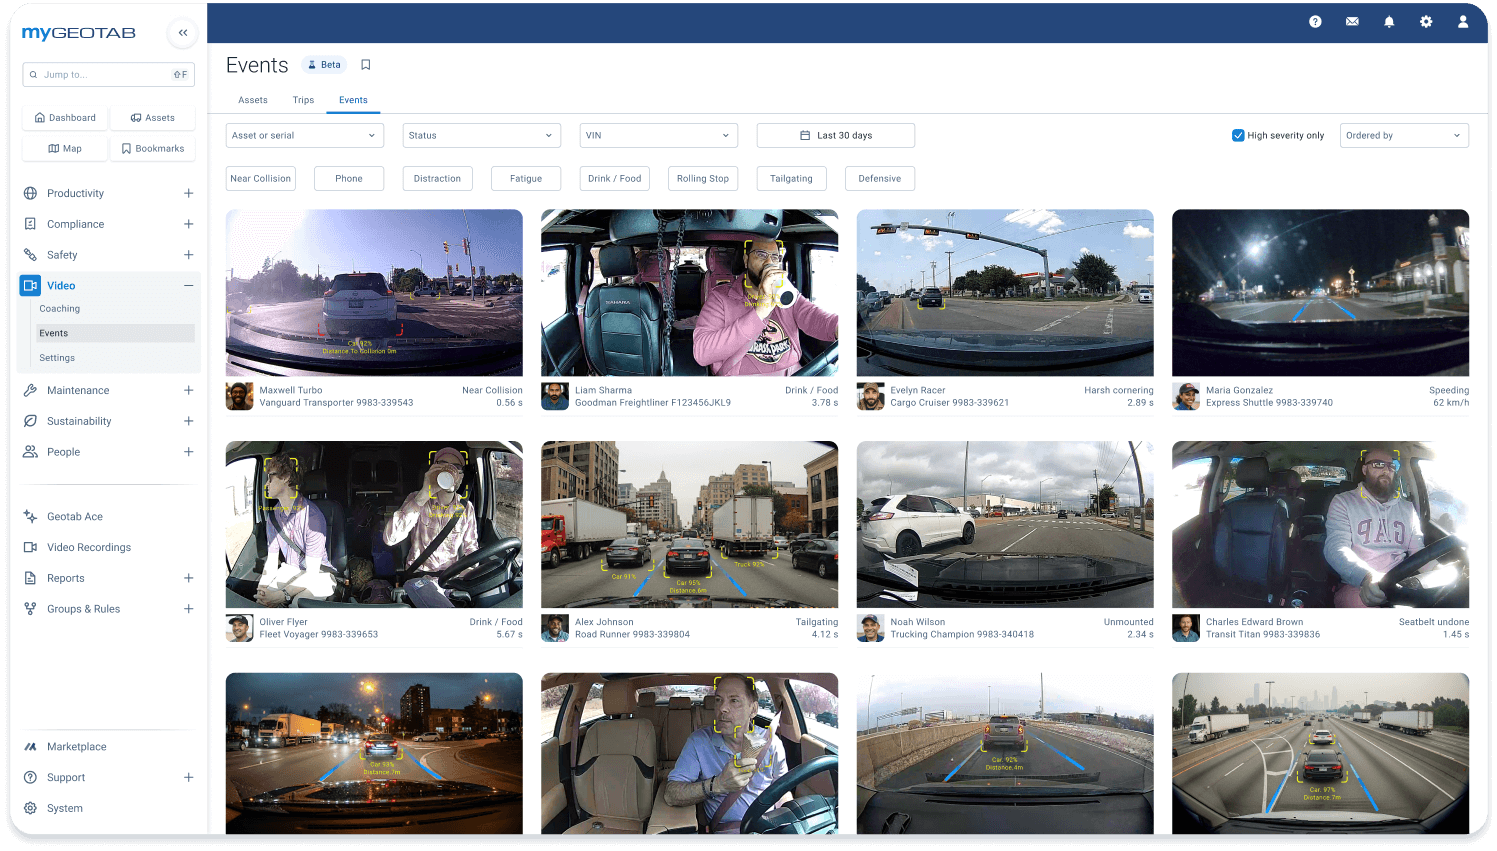This screenshot has width=1497, height=851.
Task: Collapse the sidebar with the double-chevron button
Action: click(x=182, y=32)
